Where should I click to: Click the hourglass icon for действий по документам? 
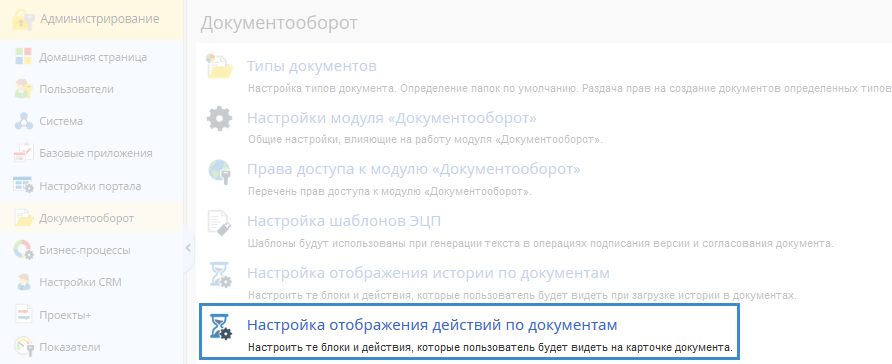220,328
